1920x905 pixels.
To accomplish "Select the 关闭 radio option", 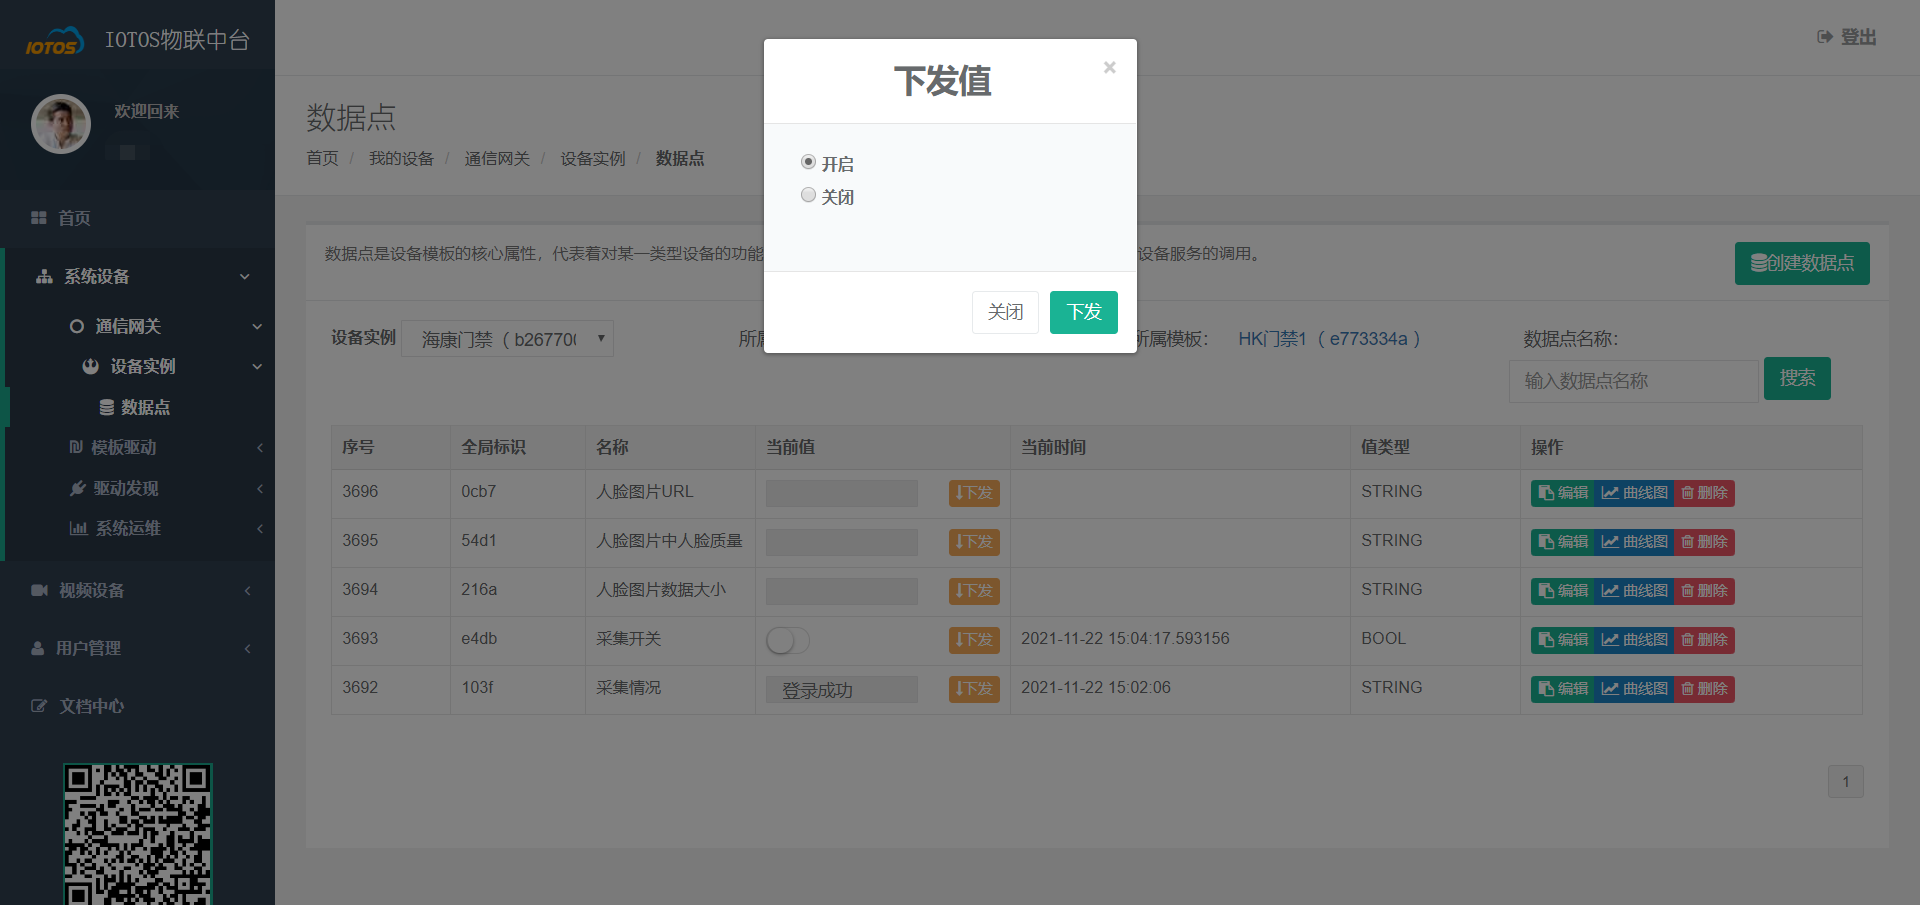I will (808, 195).
